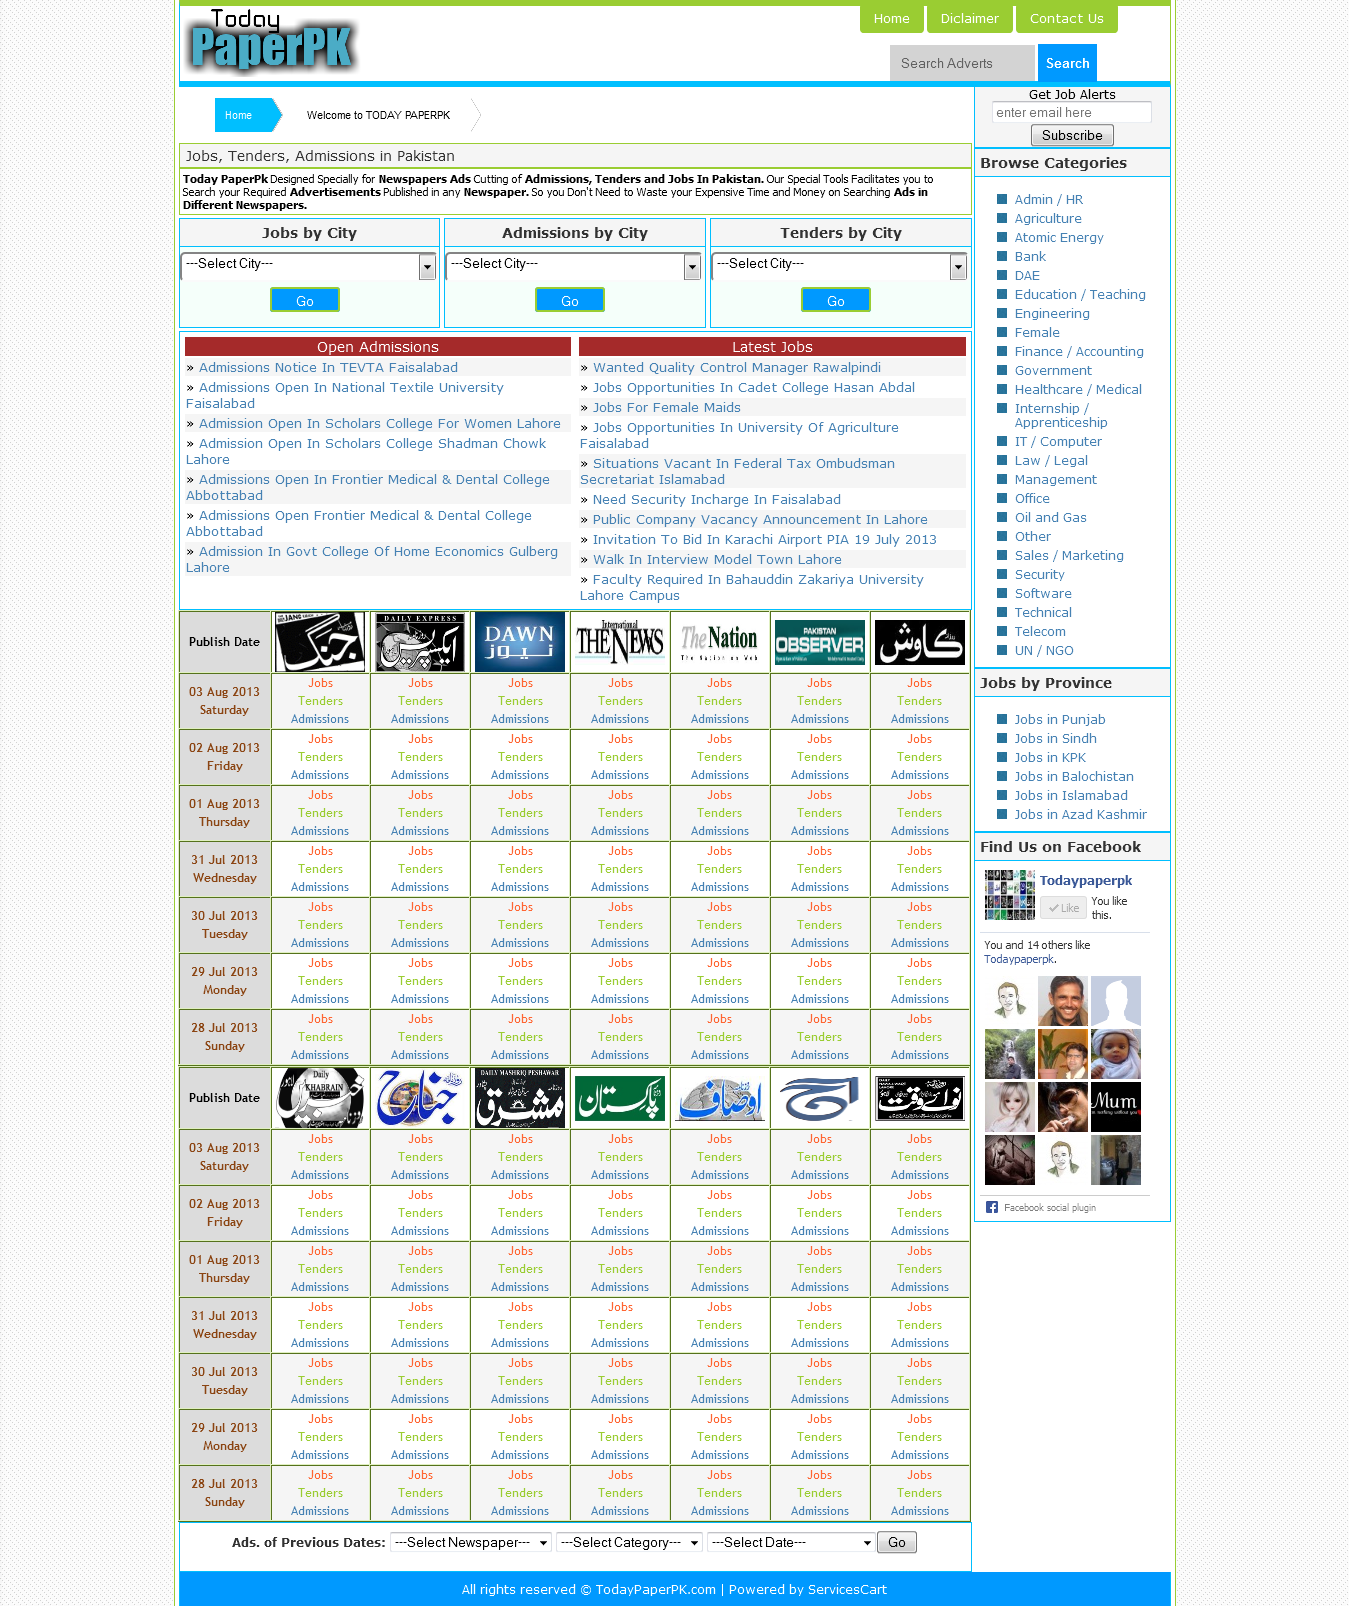Focus the enter email here field
The width and height of the screenshot is (1349, 1606).
click(x=1071, y=113)
